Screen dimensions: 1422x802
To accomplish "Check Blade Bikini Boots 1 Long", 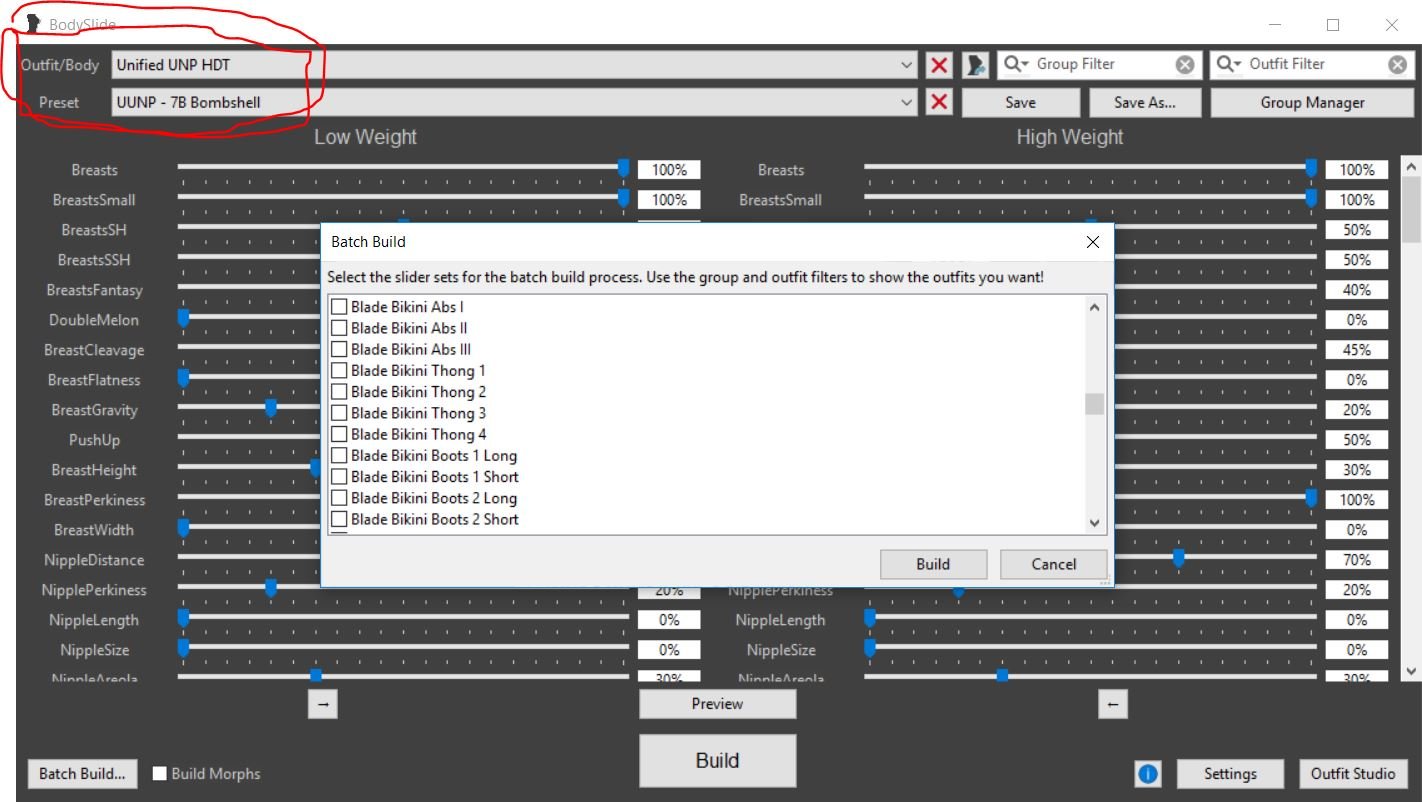I will click(x=339, y=456).
